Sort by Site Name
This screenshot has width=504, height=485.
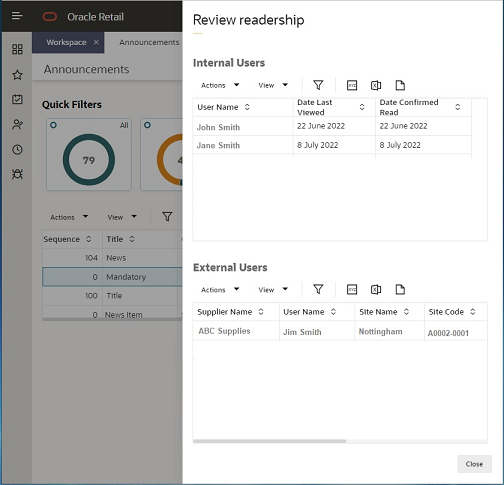(406, 312)
